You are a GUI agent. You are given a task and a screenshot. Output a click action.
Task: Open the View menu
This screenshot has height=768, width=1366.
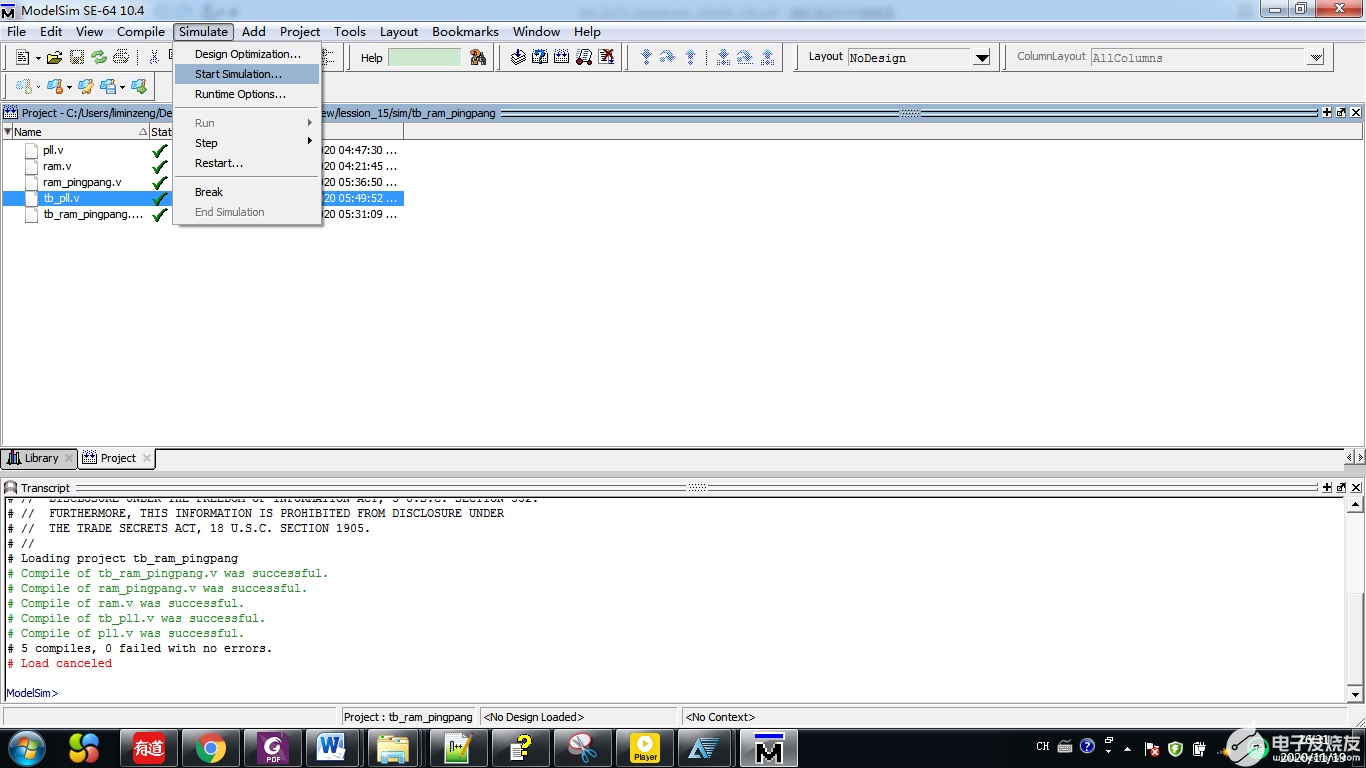pos(89,31)
